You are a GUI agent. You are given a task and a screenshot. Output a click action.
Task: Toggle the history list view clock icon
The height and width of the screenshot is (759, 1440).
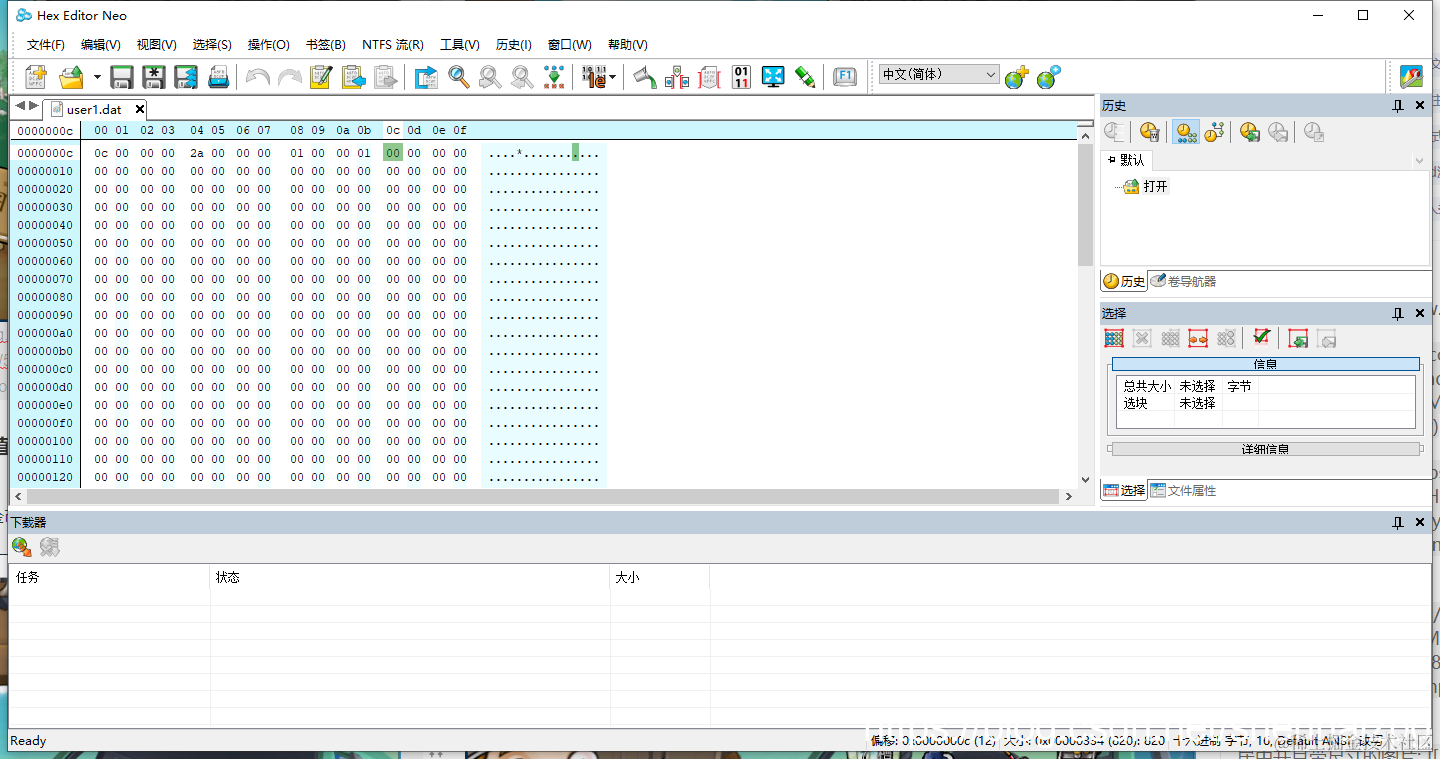pos(1186,132)
